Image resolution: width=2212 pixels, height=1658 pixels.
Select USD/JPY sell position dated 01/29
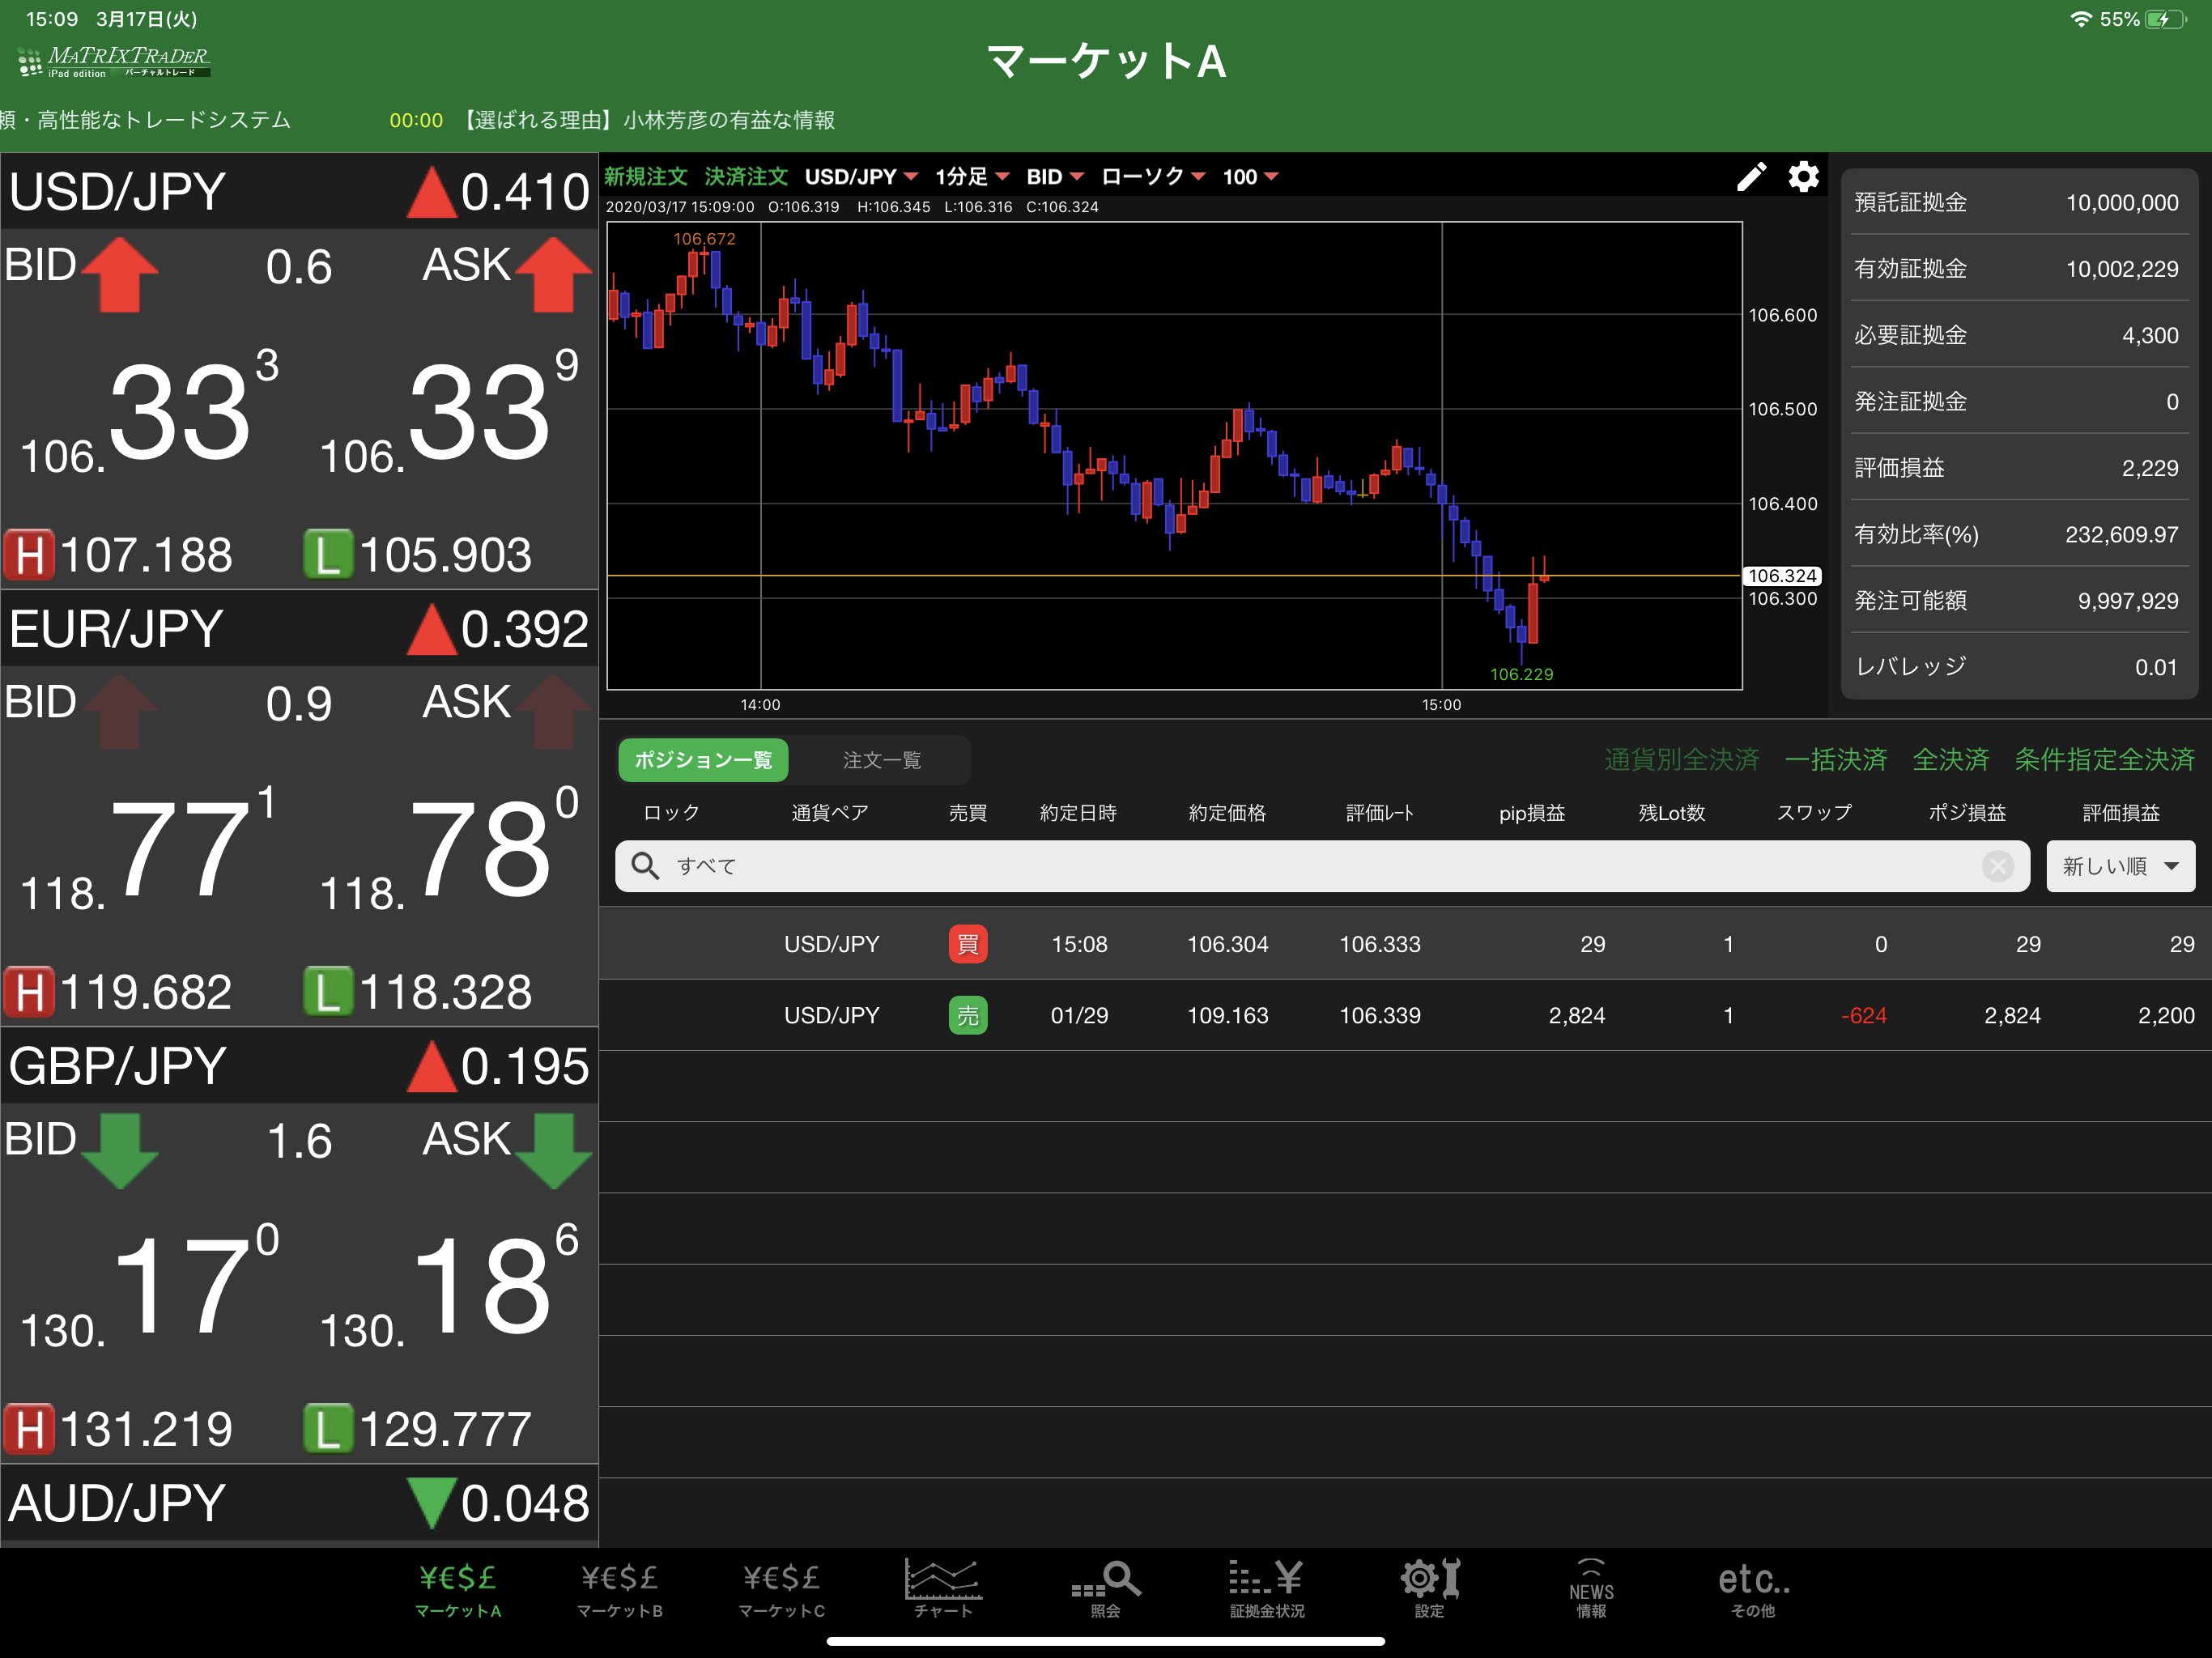[1405, 1016]
